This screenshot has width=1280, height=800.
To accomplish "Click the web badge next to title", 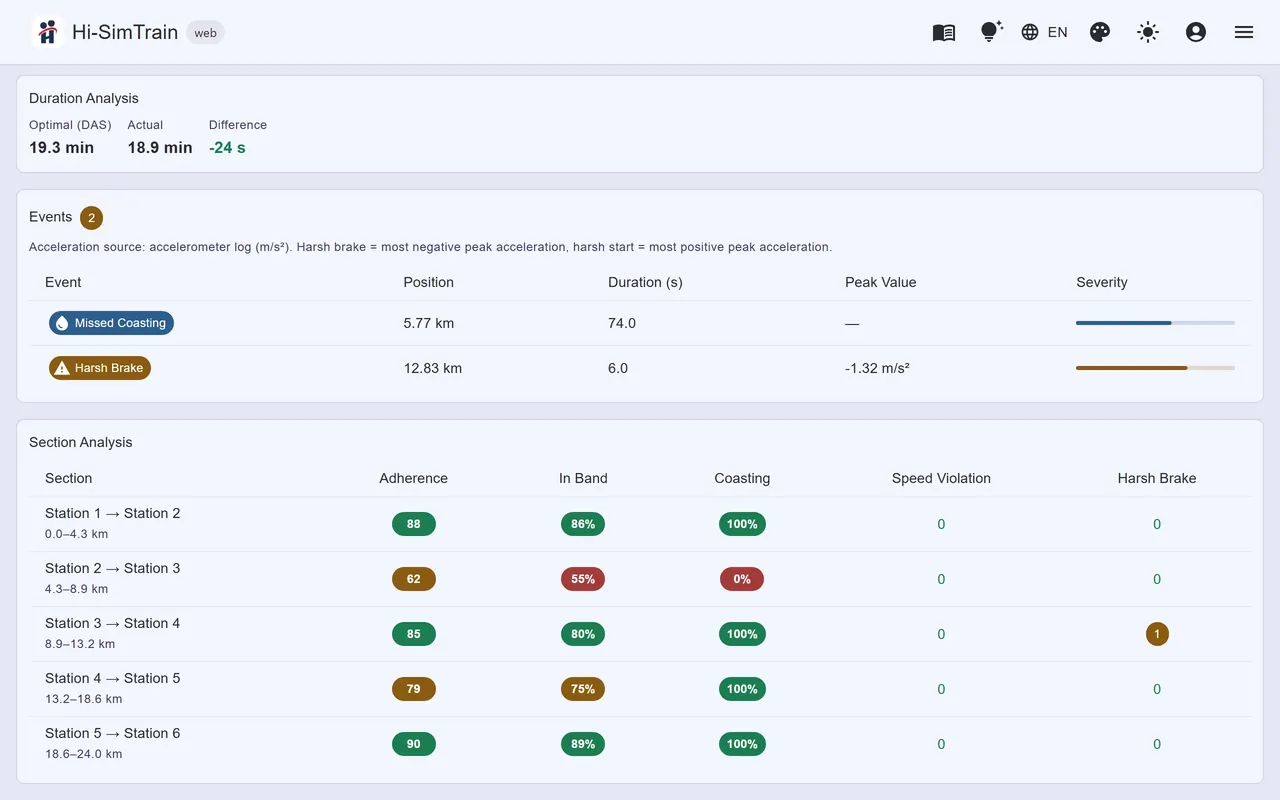I will [x=206, y=33].
